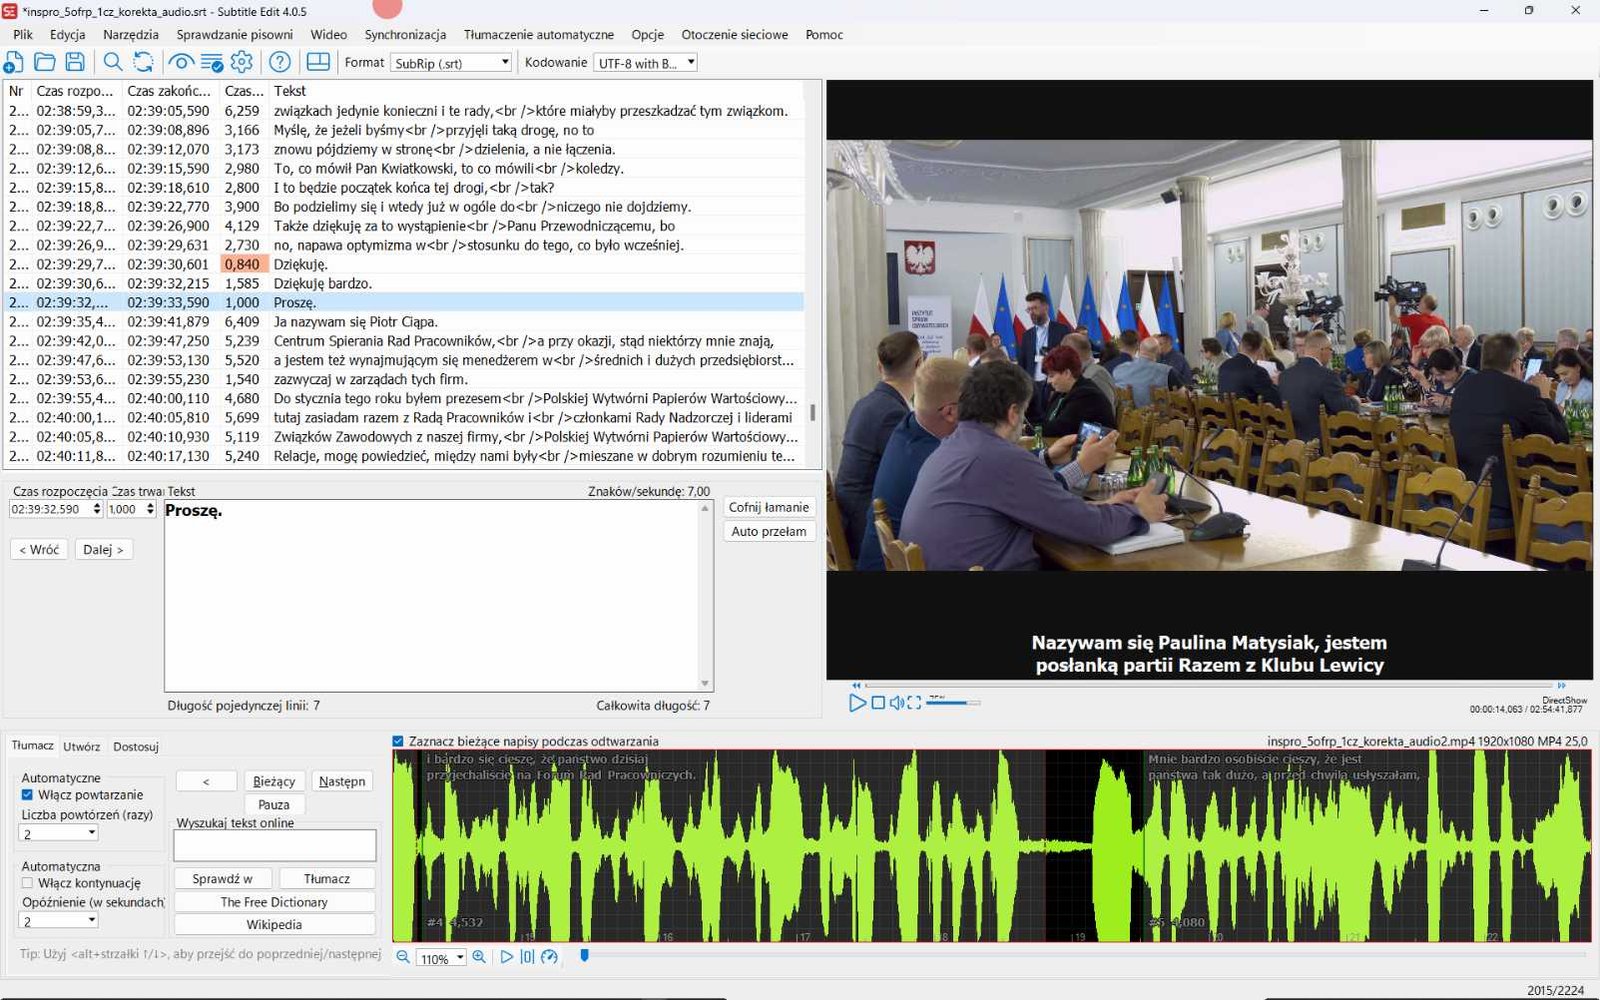This screenshot has width=1600, height=1000.
Task: Expand Opóźnienie w sekundach dropdown
Action: [x=59, y=921]
